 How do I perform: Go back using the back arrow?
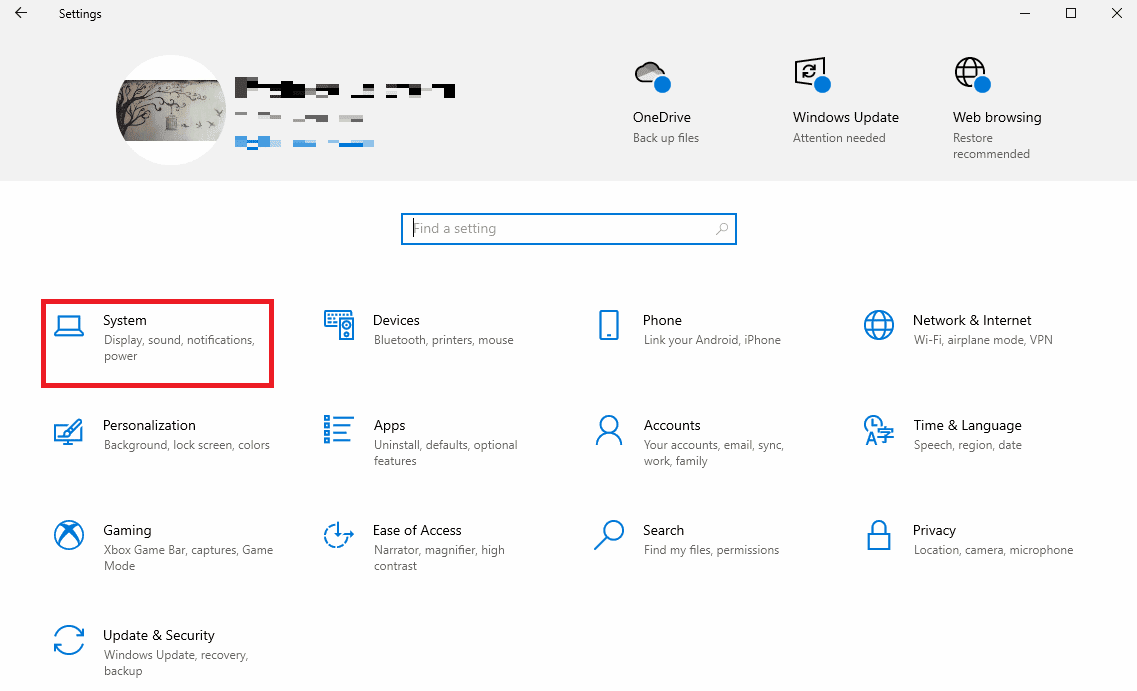21,13
